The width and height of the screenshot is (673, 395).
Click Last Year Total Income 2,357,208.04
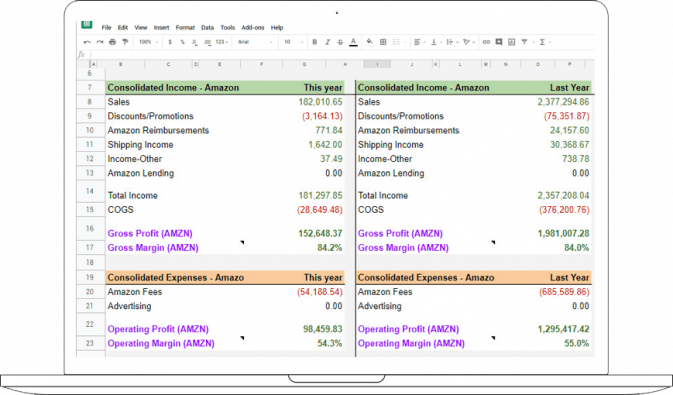click(x=563, y=196)
